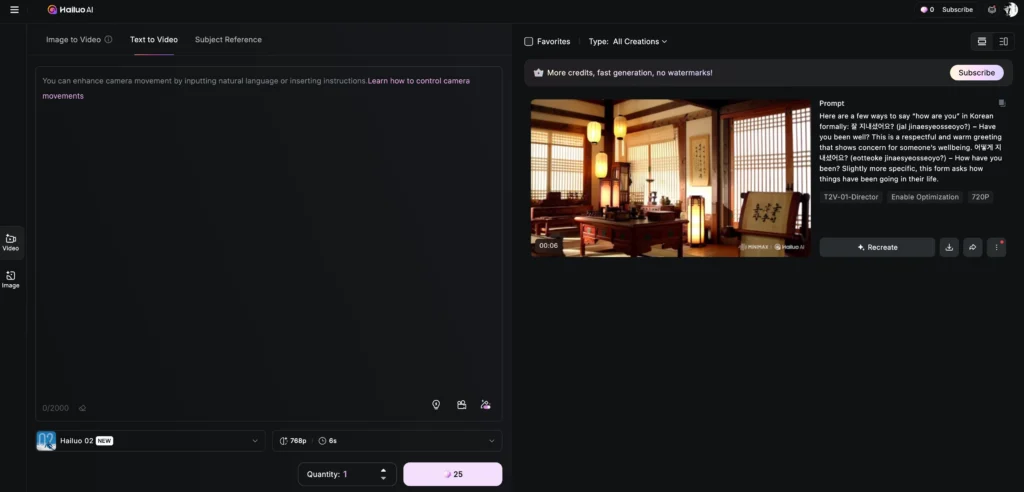Select Video mode in left sidebar

[x=11, y=242]
